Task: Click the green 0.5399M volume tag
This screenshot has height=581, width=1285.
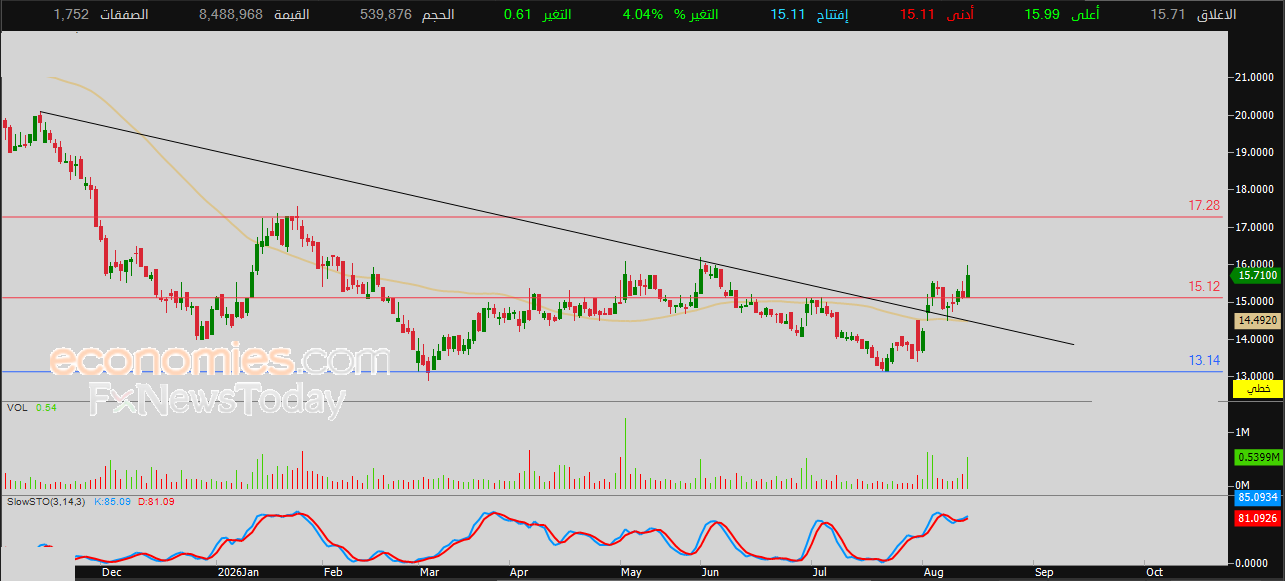Action: click(x=1259, y=457)
